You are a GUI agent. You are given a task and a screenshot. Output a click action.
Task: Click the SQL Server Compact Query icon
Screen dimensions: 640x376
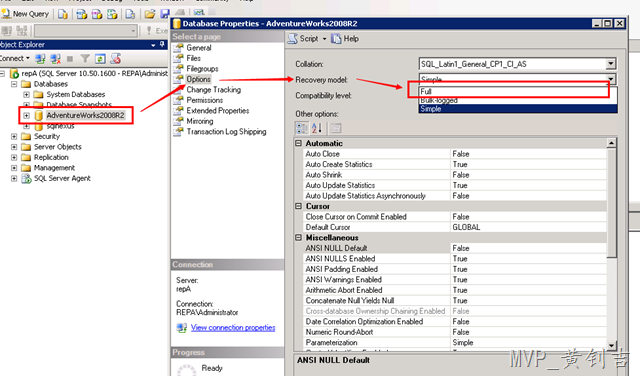(130, 14)
